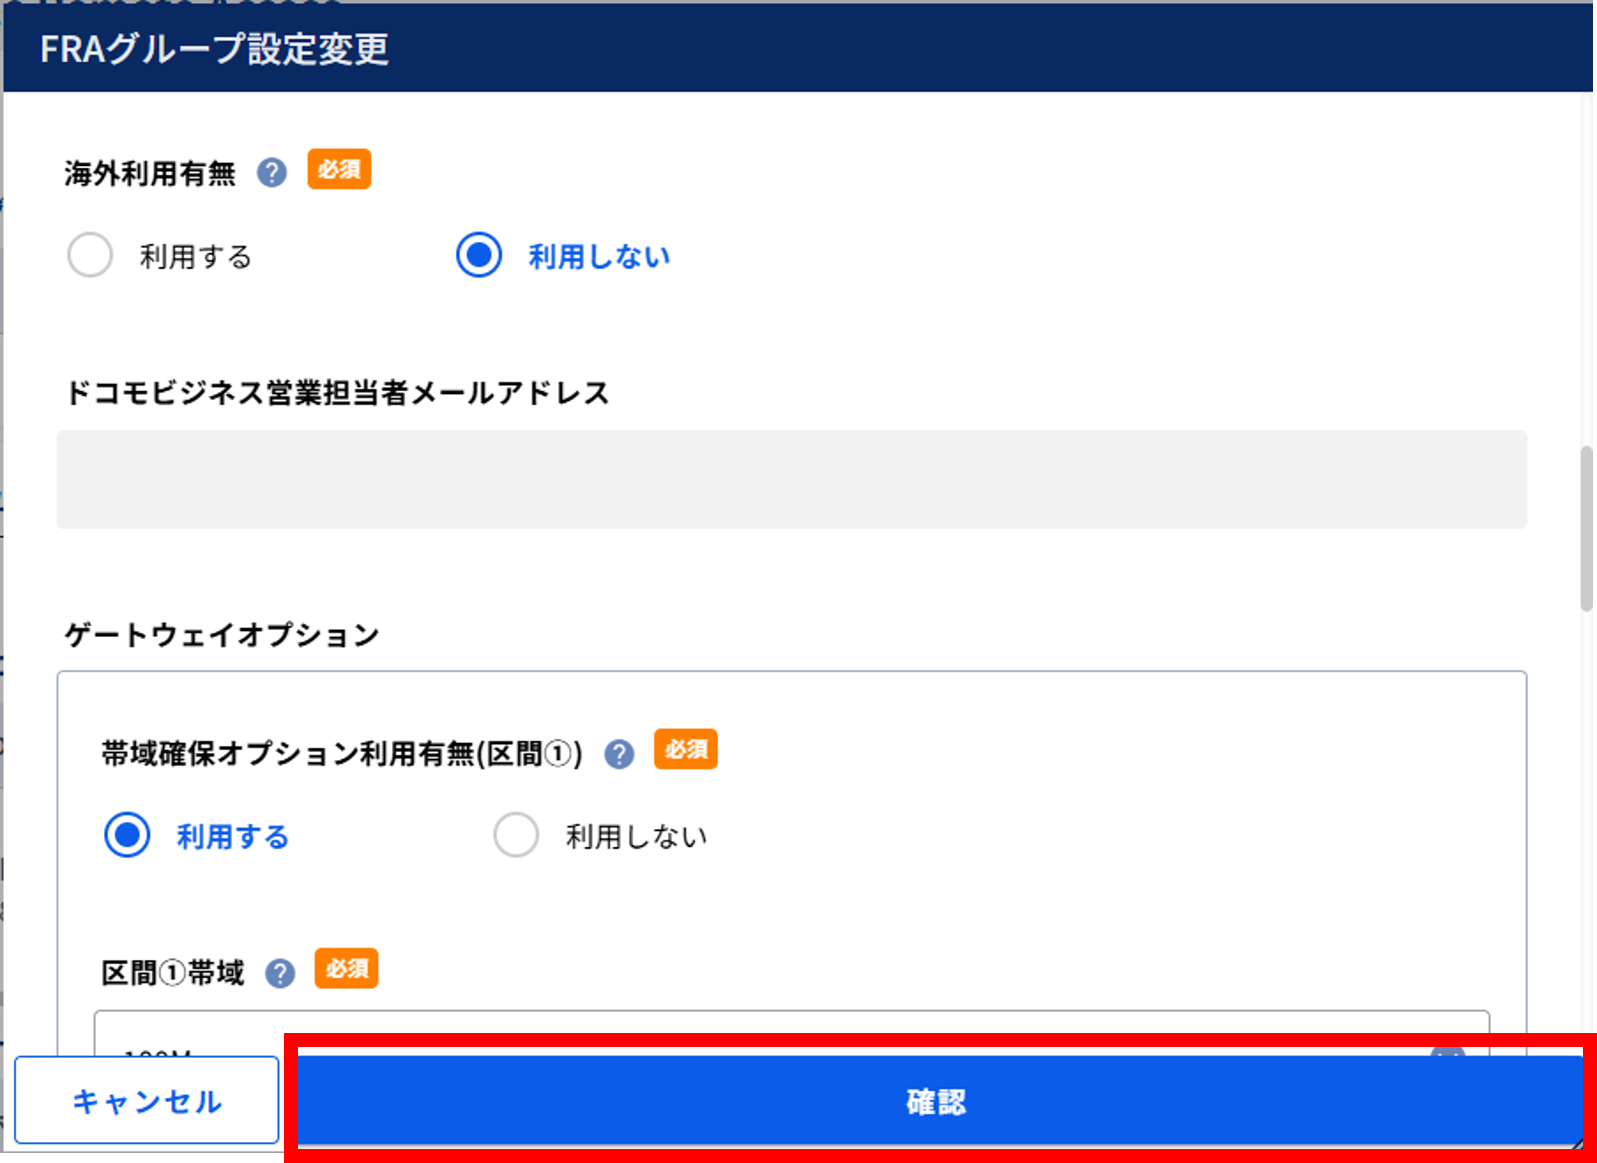Click the help icon beside 海外利用有無
Viewport: 1597px width, 1163px height.
pyautogui.click(x=272, y=173)
